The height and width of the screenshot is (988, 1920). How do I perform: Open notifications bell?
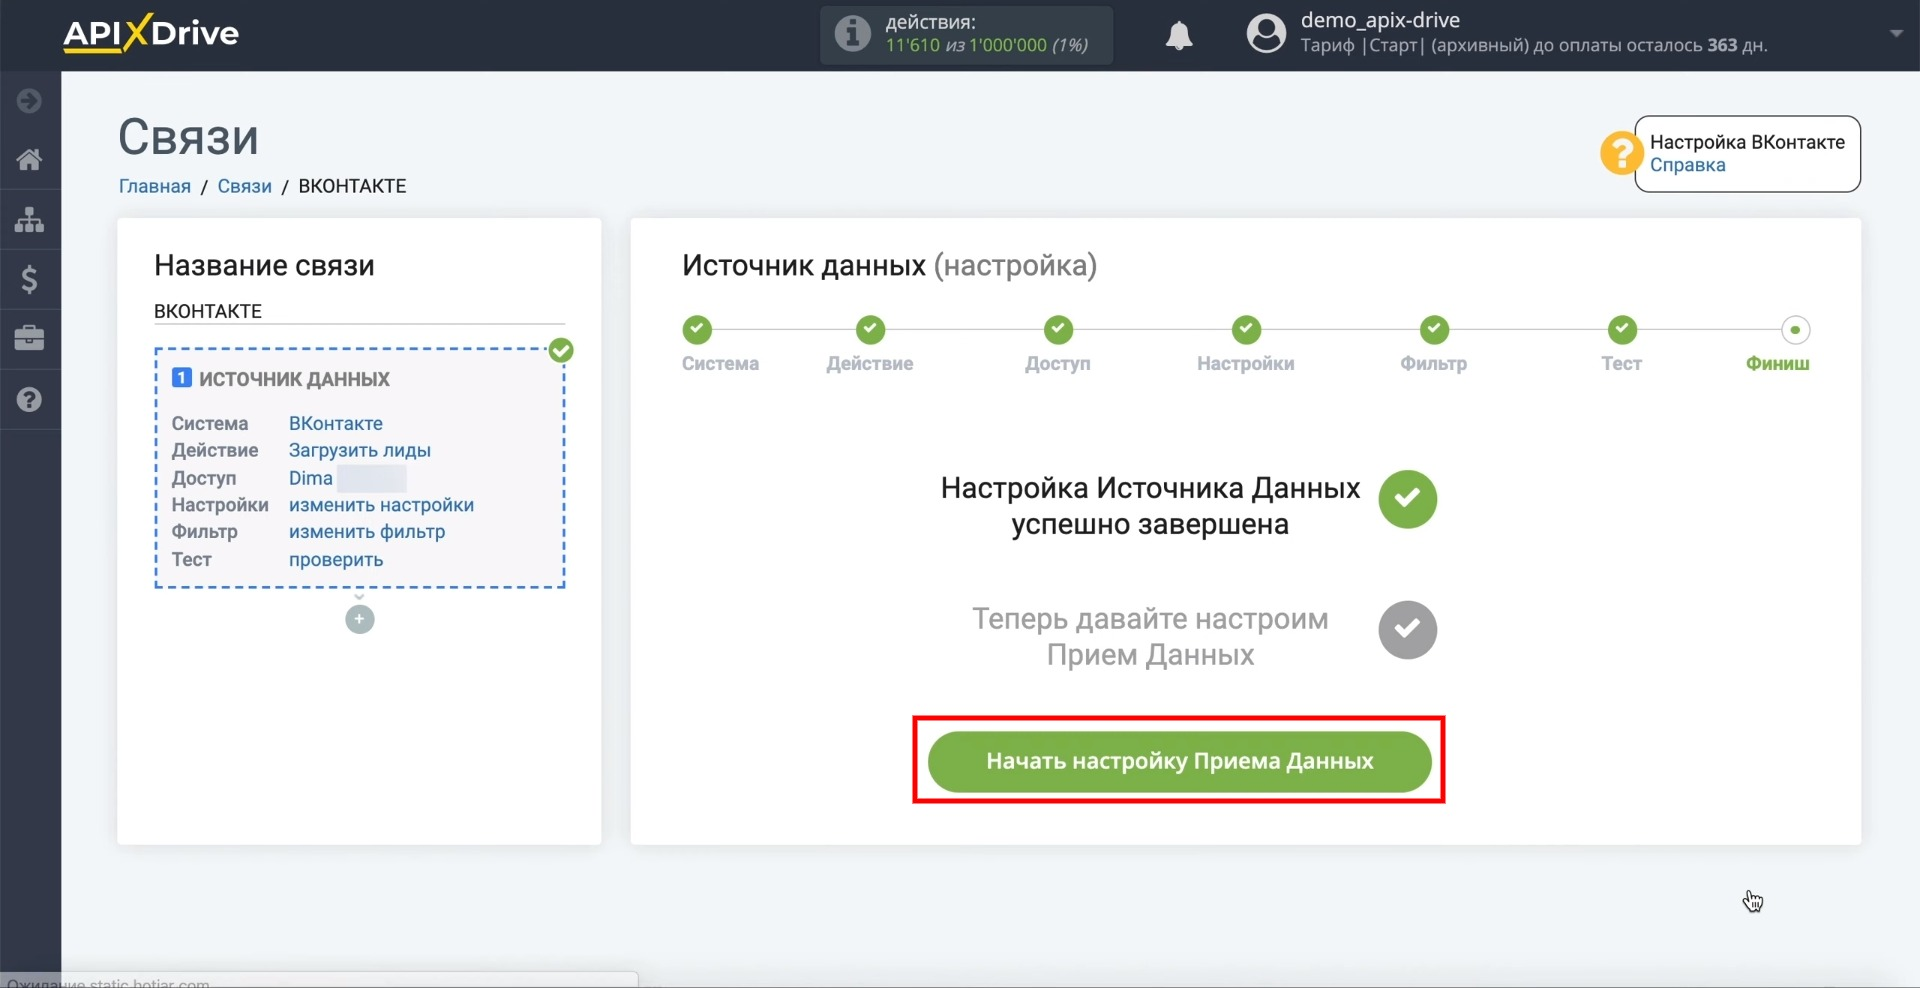coord(1179,35)
